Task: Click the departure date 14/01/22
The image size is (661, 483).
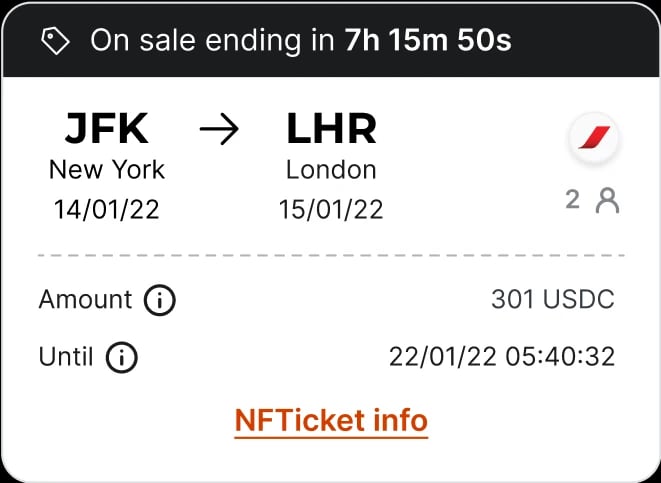Action: (107, 210)
